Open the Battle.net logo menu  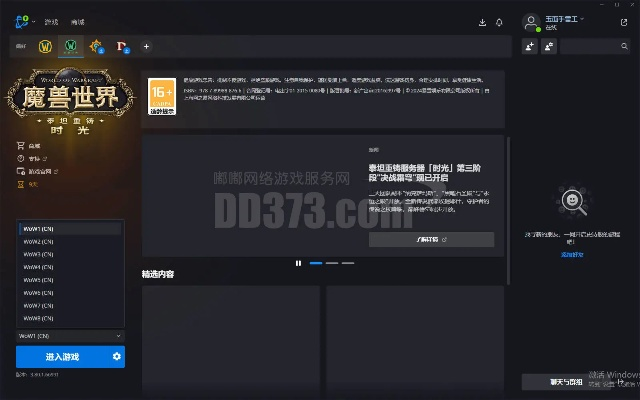point(22,22)
